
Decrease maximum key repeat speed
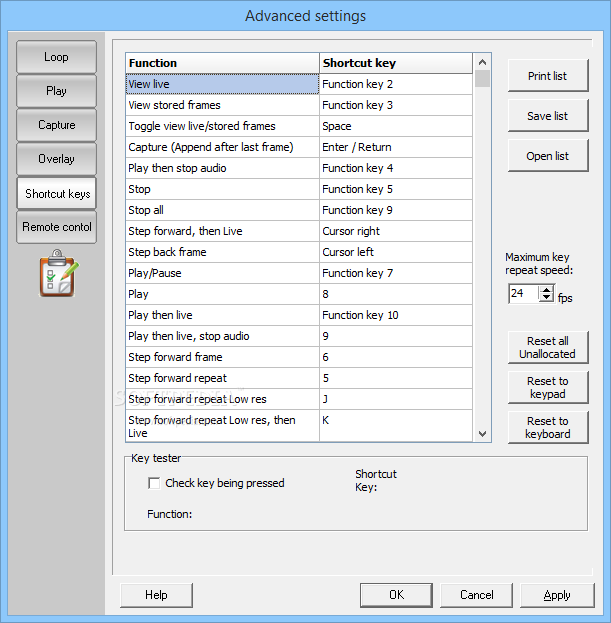[547, 298]
